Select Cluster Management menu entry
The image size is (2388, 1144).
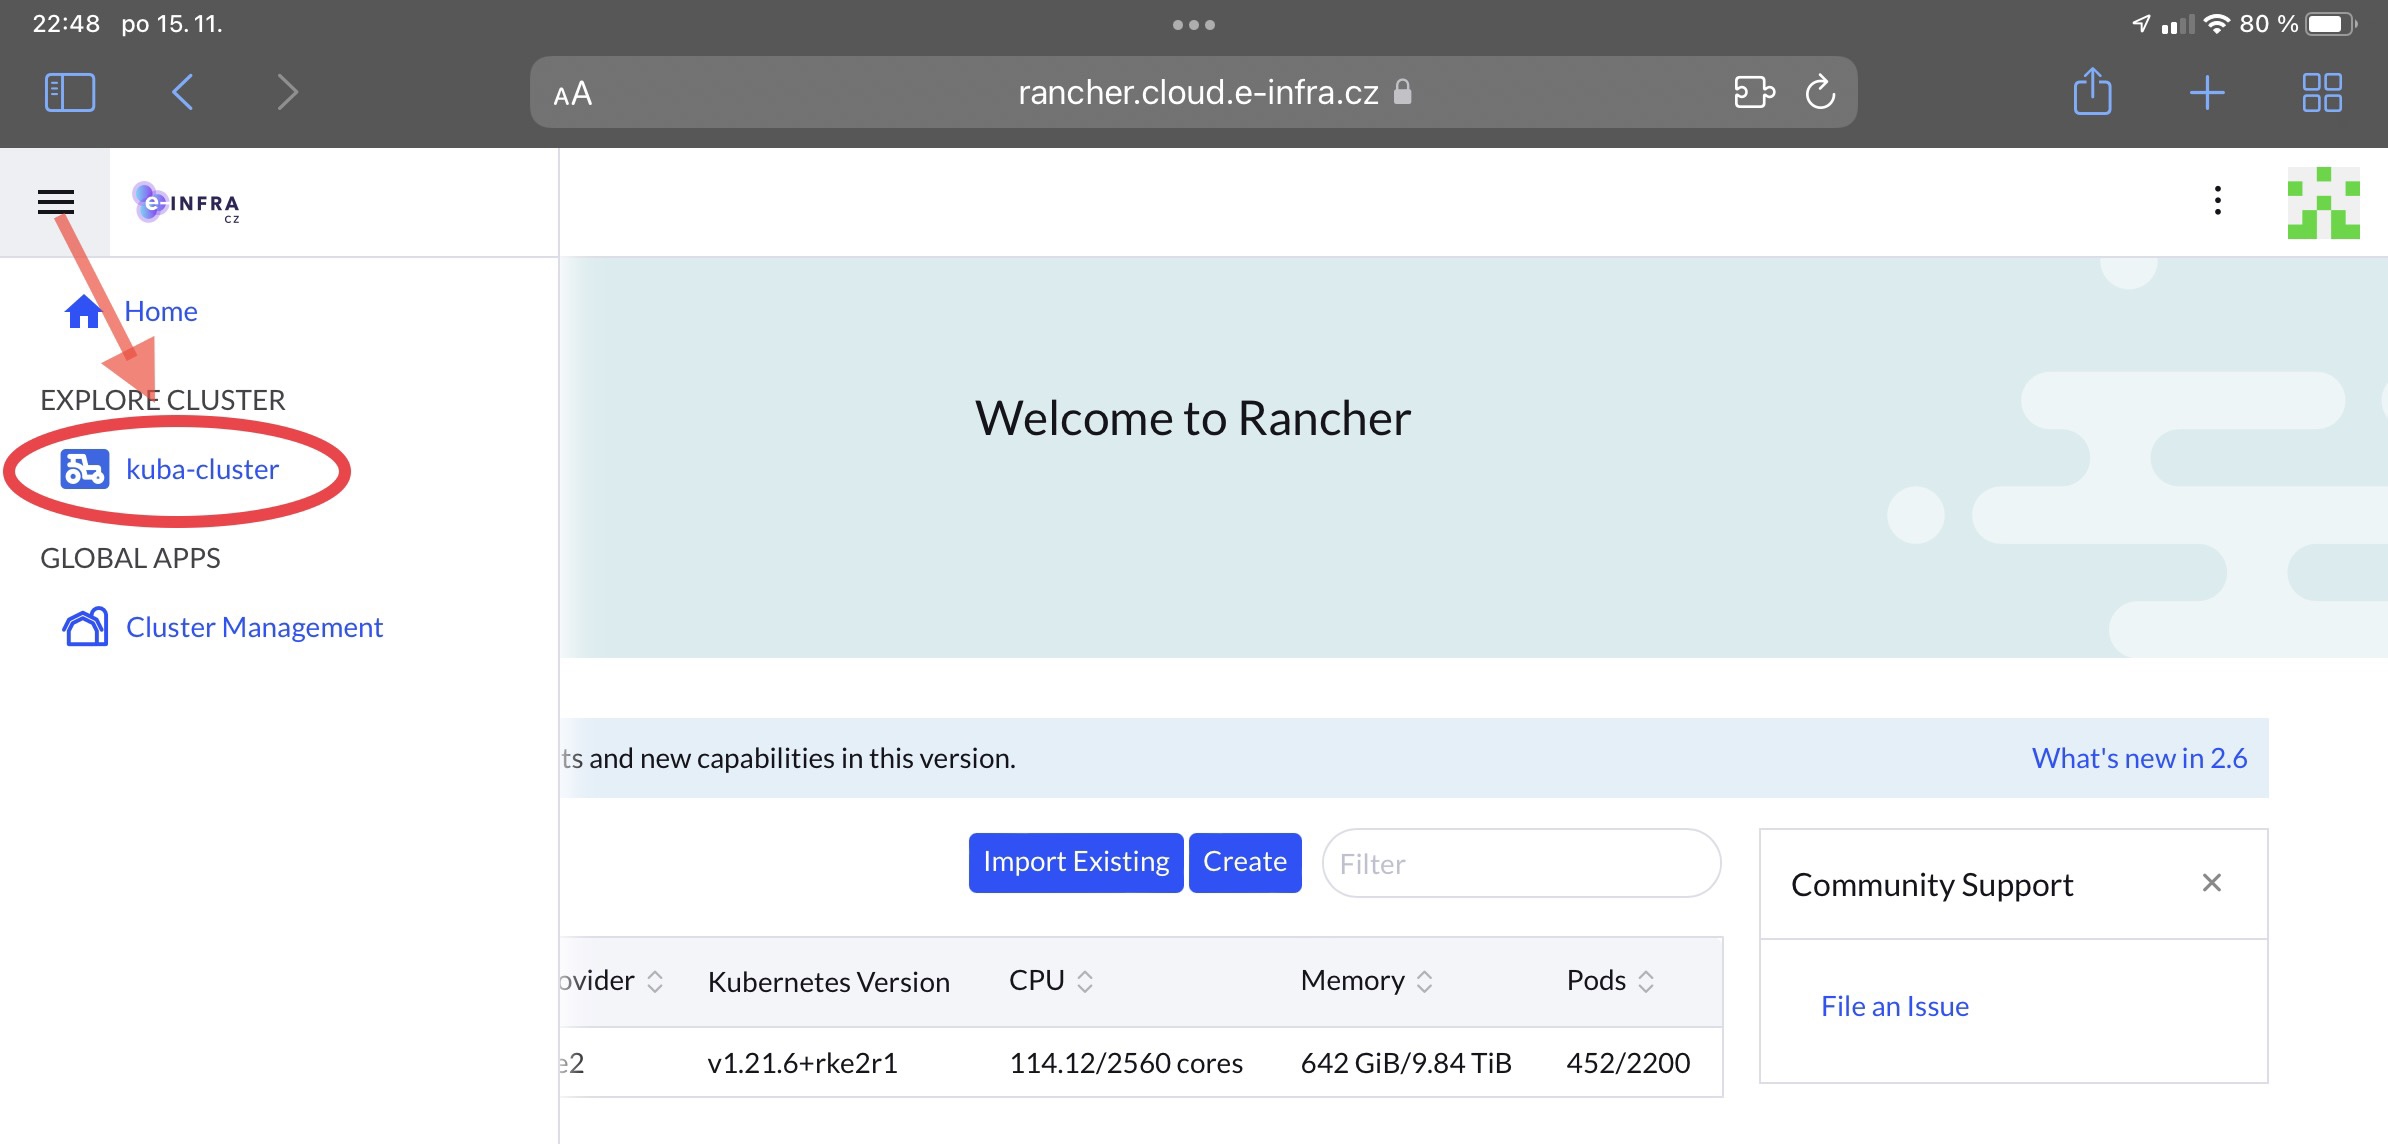(254, 627)
